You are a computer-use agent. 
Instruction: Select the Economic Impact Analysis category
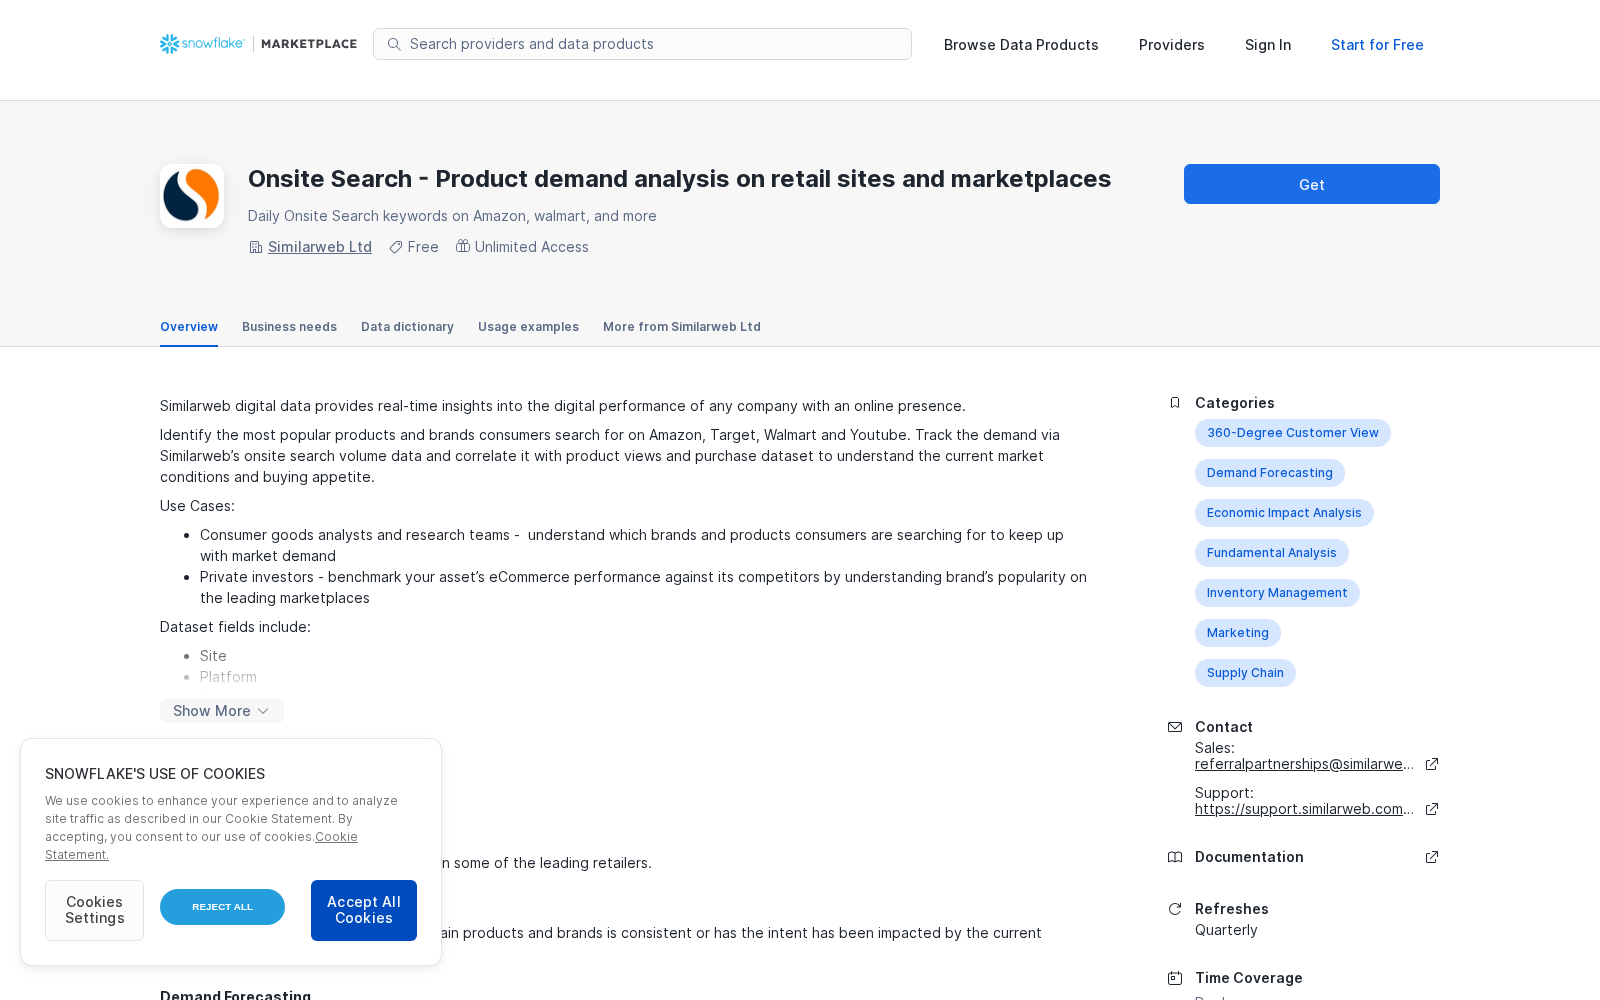[x=1284, y=513]
